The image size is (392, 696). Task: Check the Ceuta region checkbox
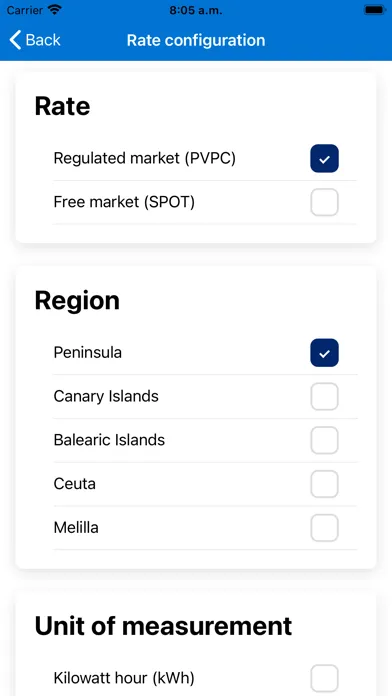click(325, 484)
